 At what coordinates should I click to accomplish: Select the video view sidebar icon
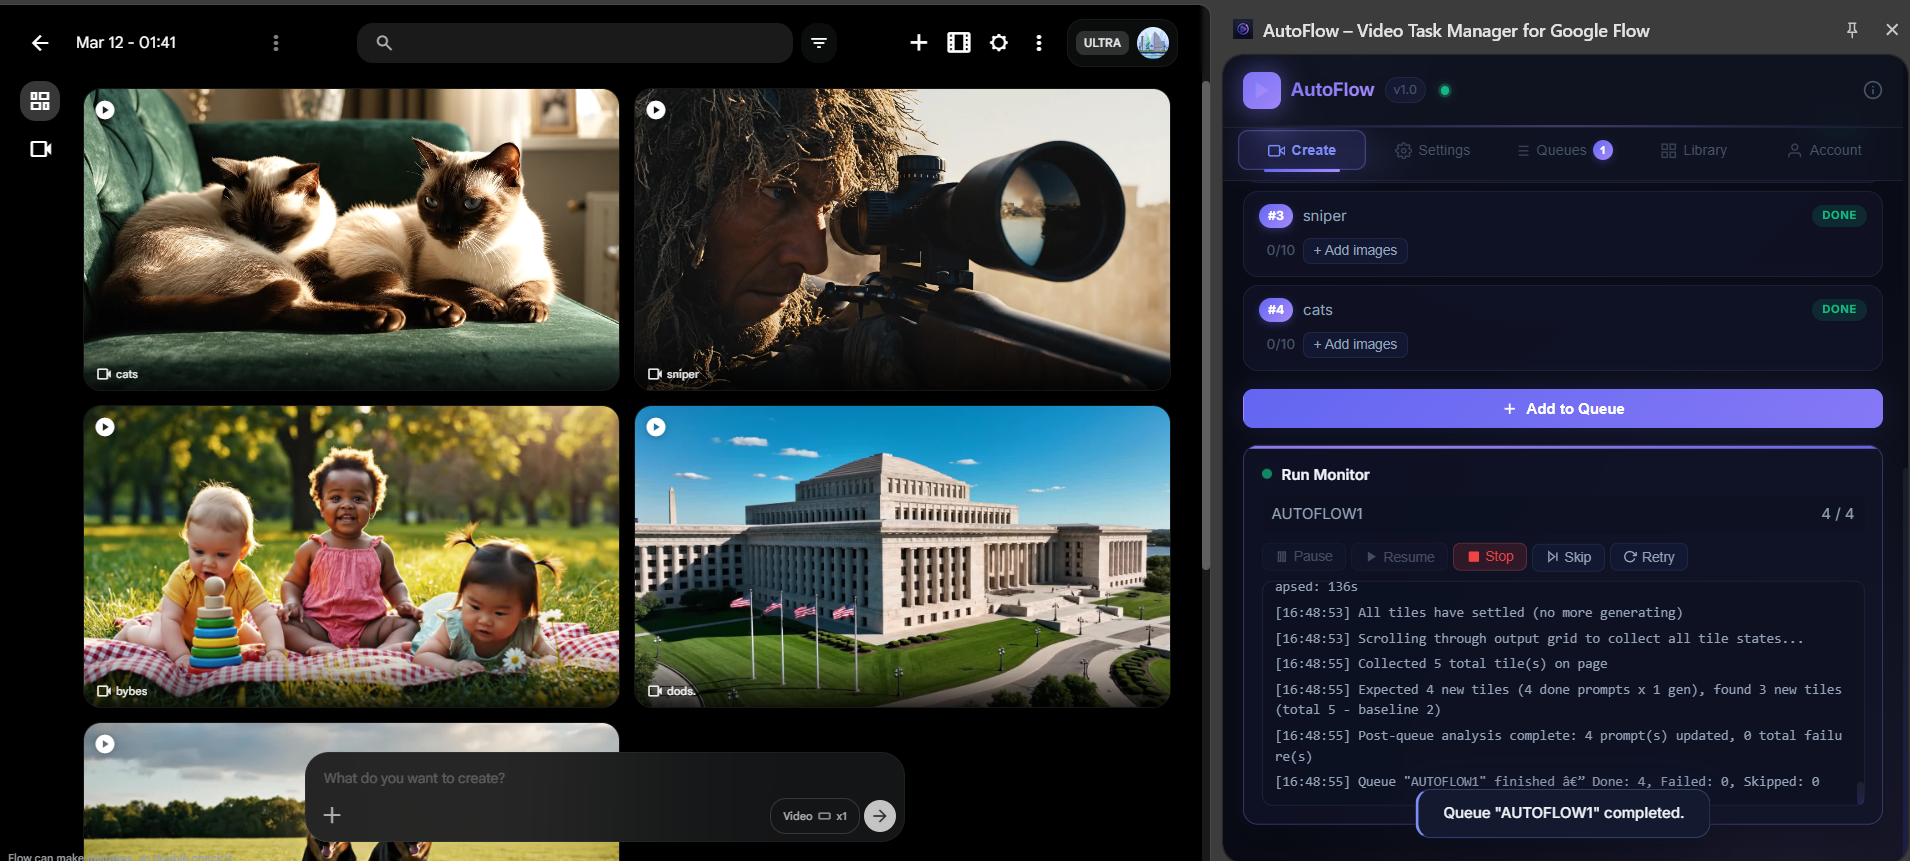[x=40, y=149]
